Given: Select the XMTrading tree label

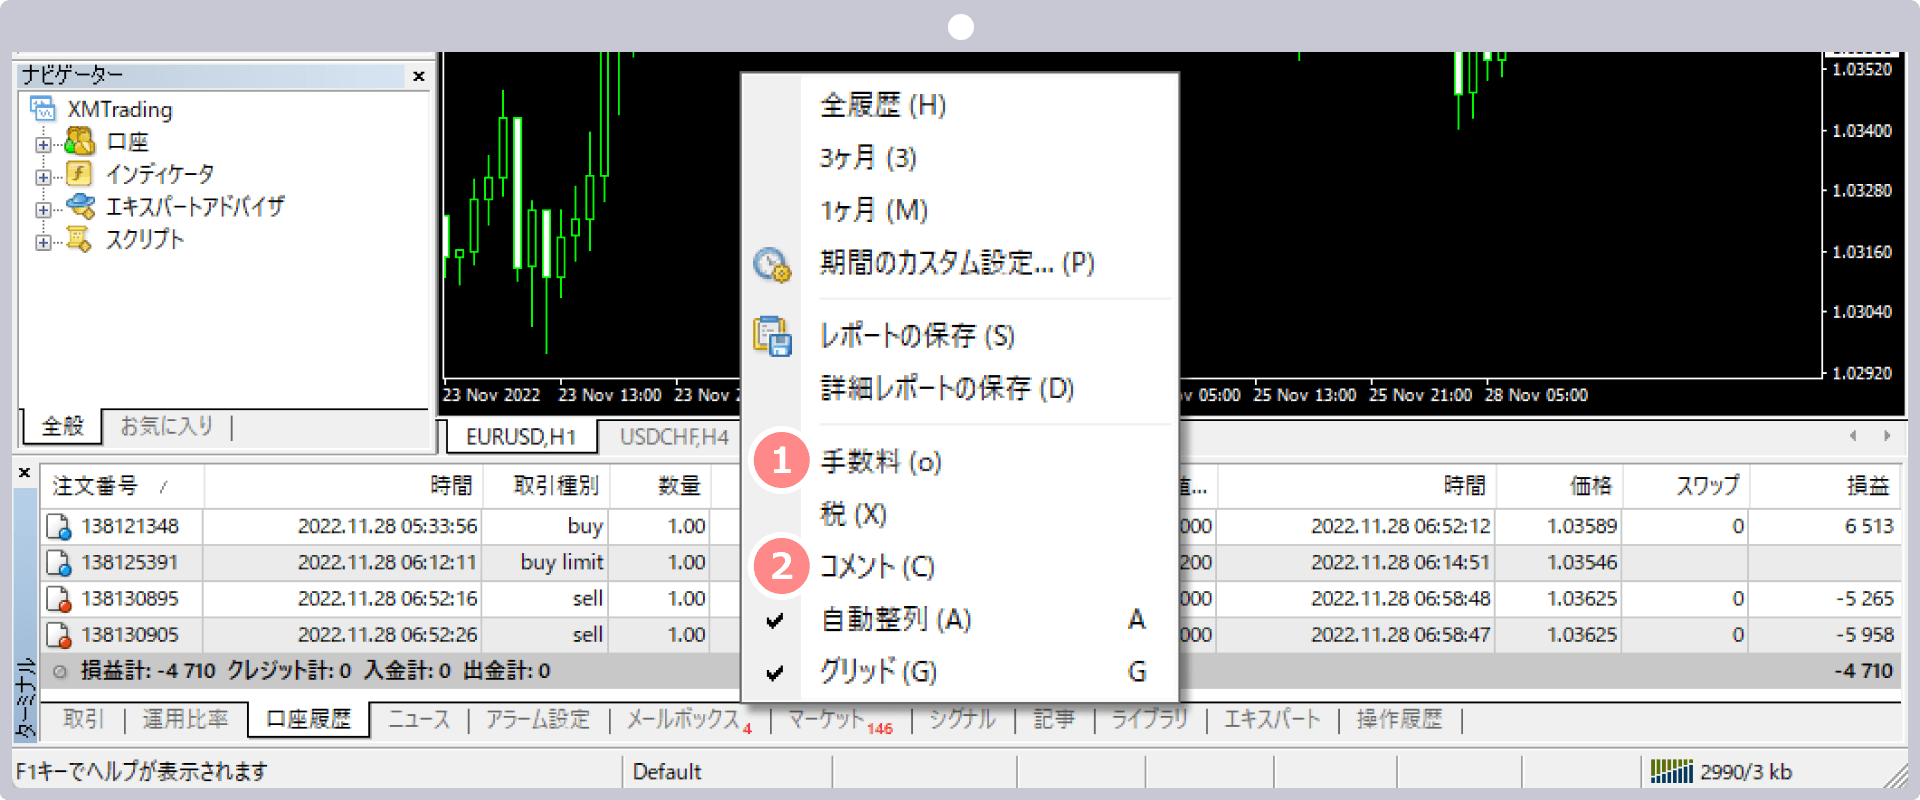Looking at the screenshot, I should point(120,109).
